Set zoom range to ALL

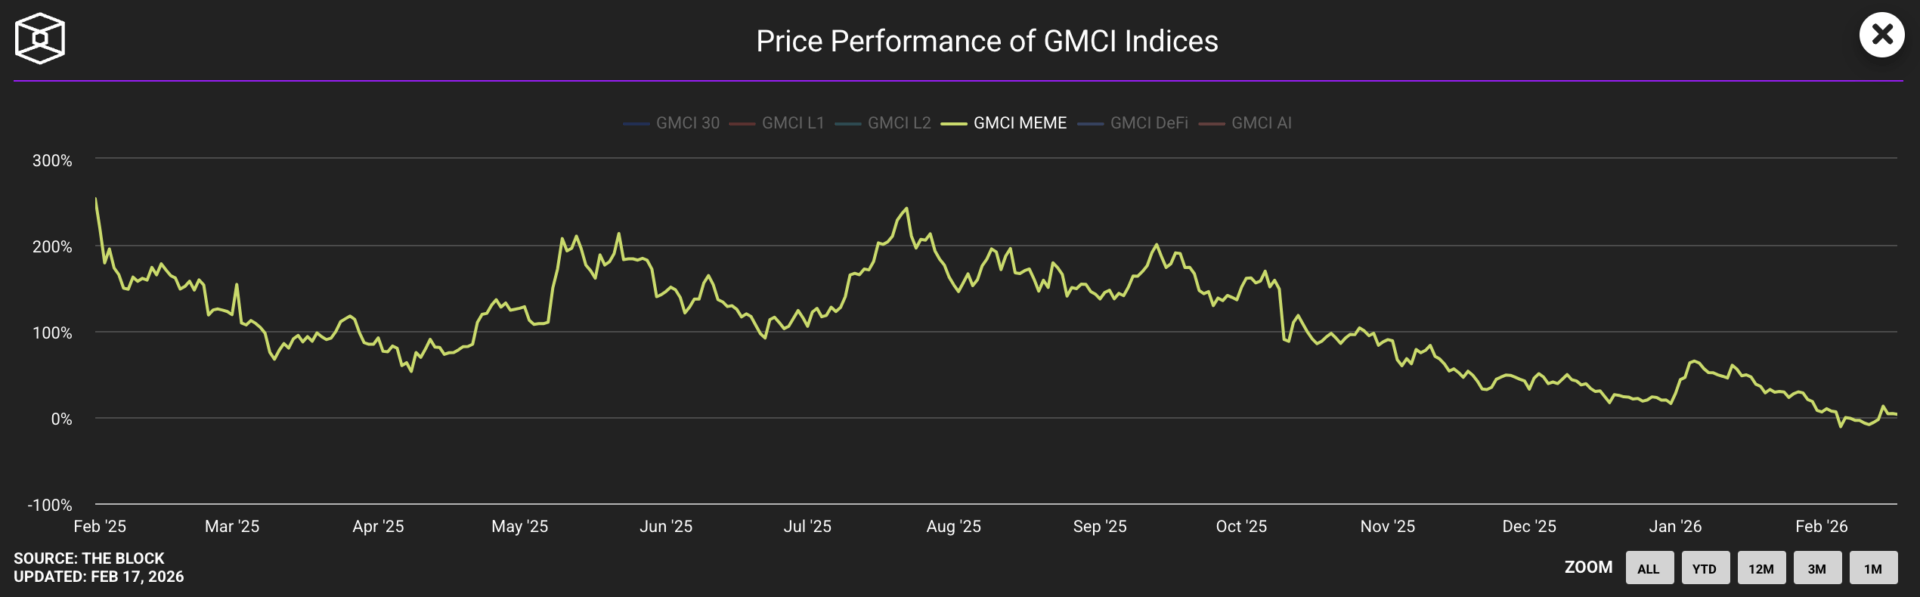tap(1649, 568)
